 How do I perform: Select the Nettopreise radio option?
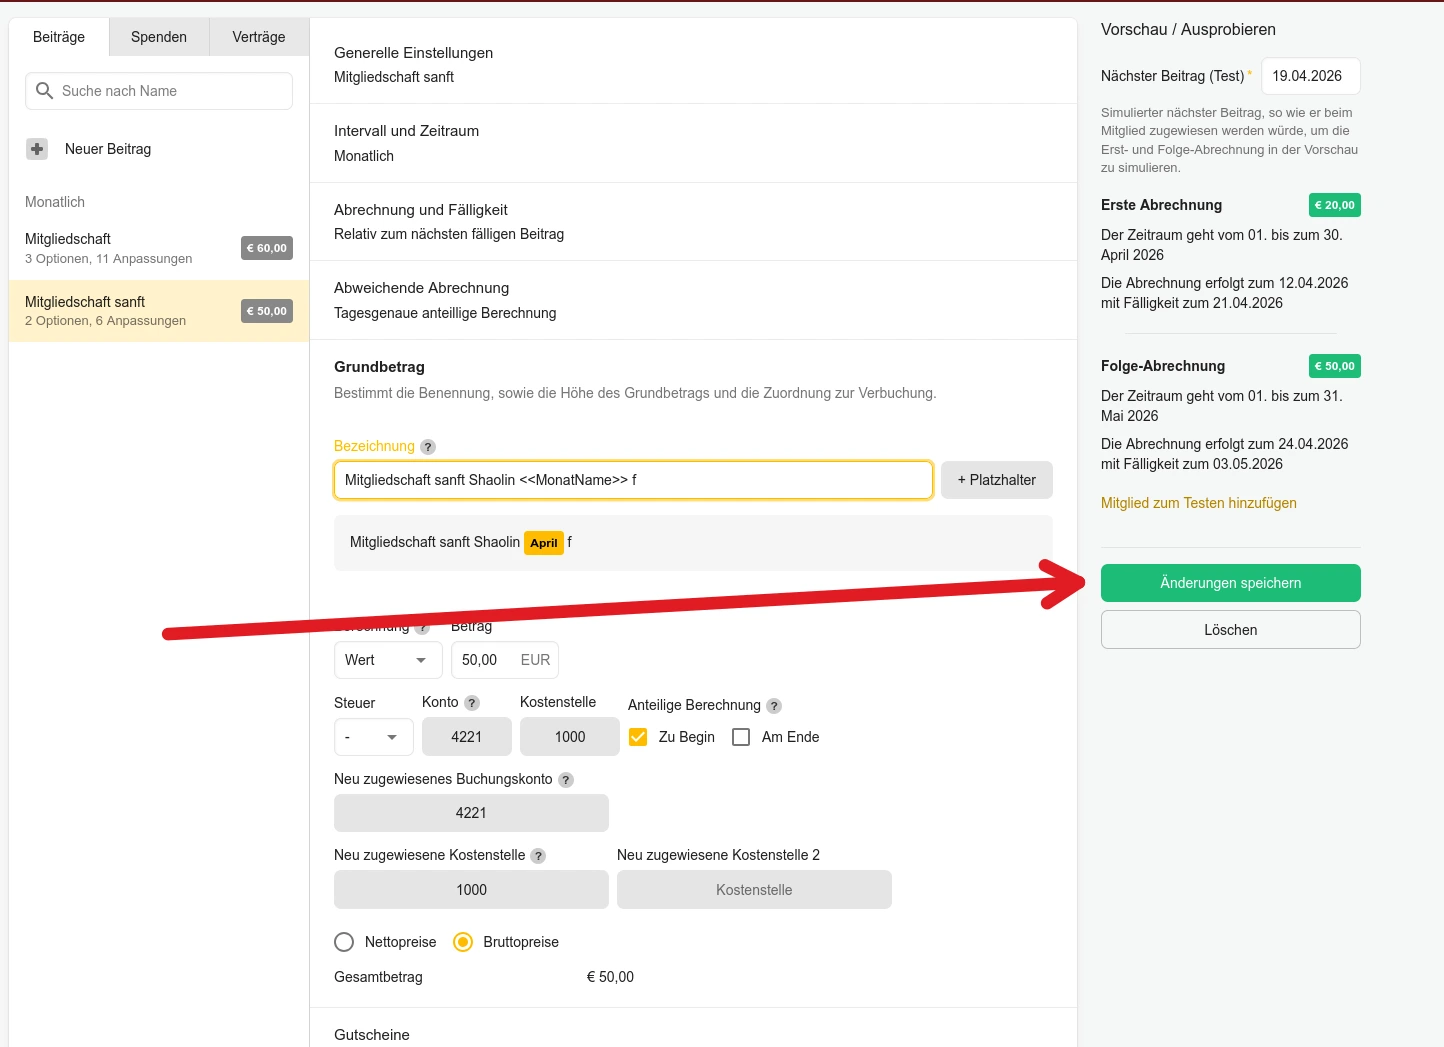tap(344, 942)
